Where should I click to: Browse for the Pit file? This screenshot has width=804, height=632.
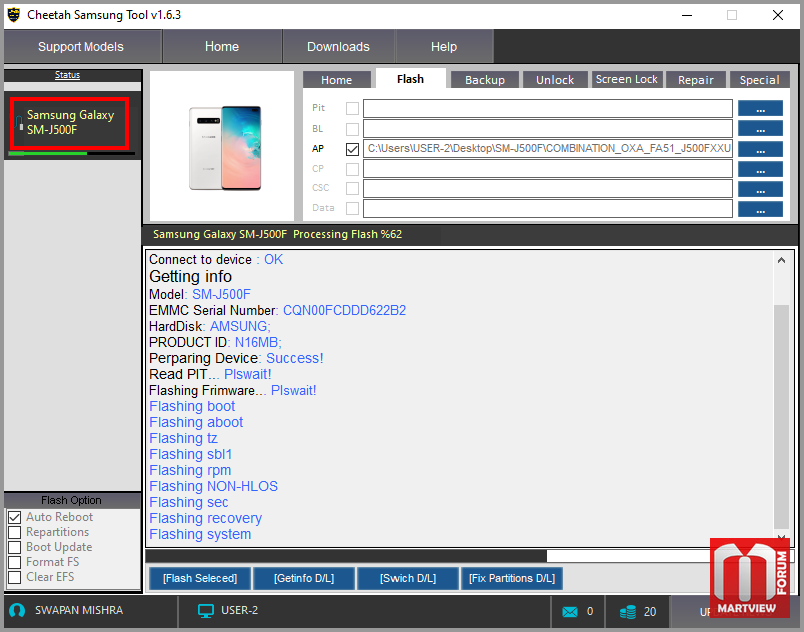[x=760, y=109]
